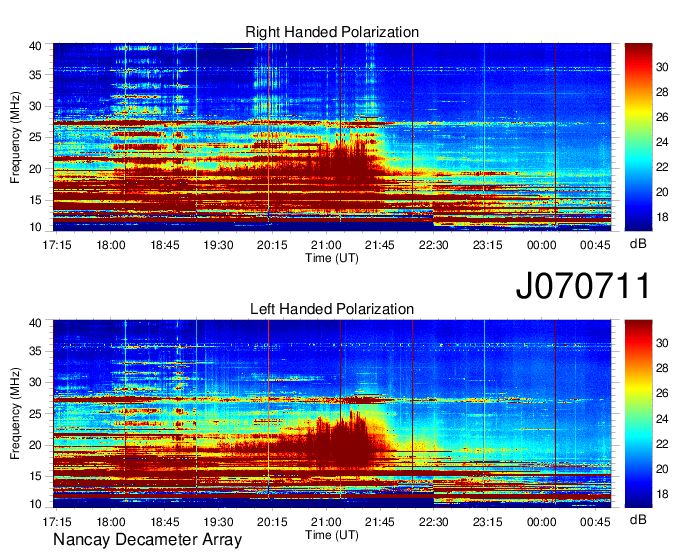
Task: Click "17:15" time tick of Right Handed plot
Action: [57, 245]
